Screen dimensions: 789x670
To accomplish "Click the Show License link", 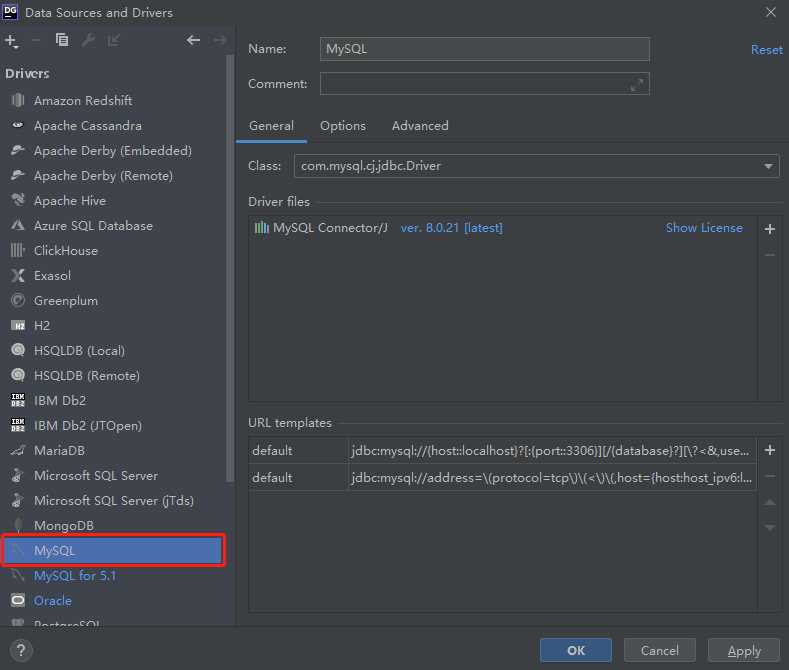I will (x=704, y=228).
